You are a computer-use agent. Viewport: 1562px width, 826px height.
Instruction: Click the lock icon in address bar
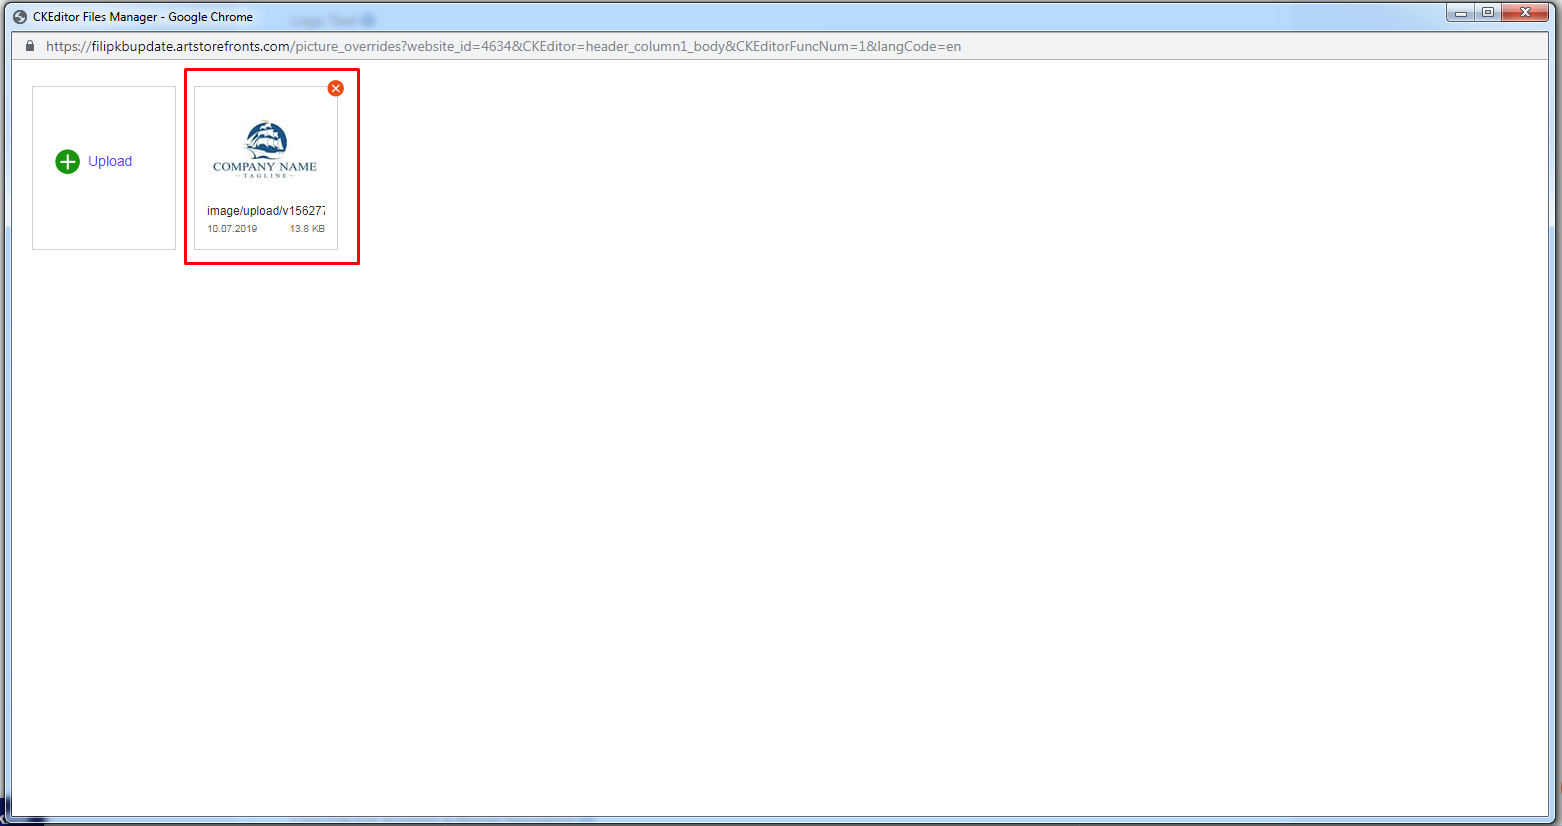click(30, 46)
